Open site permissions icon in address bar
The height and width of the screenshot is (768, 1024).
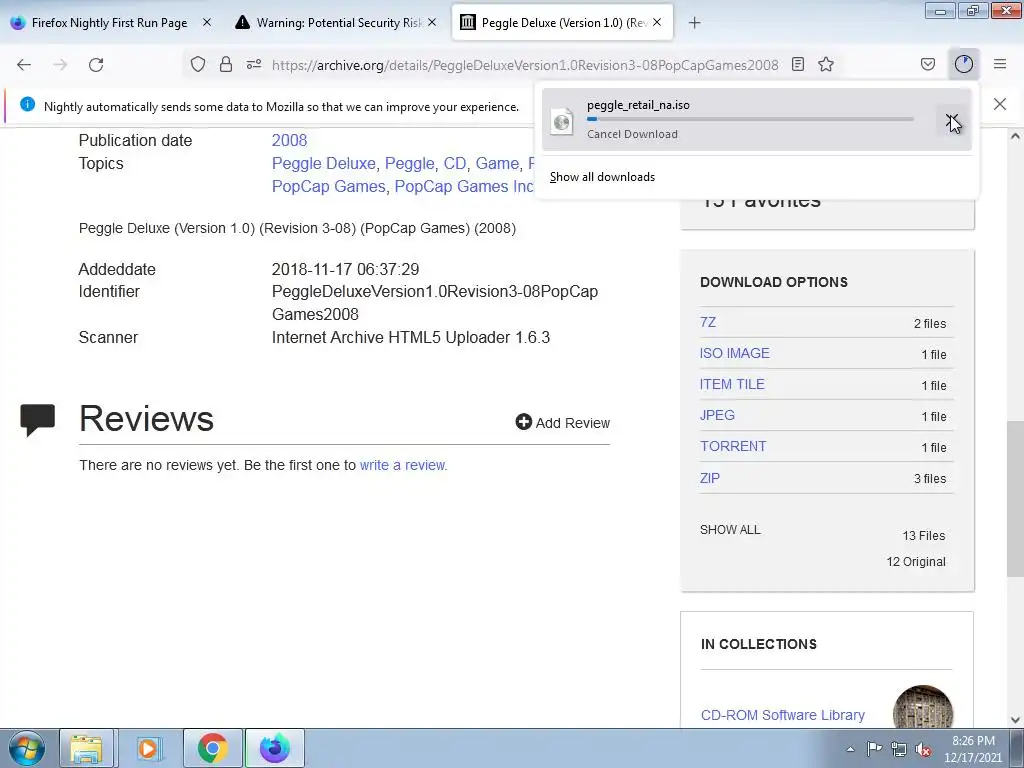pyautogui.click(x=254, y=64)
